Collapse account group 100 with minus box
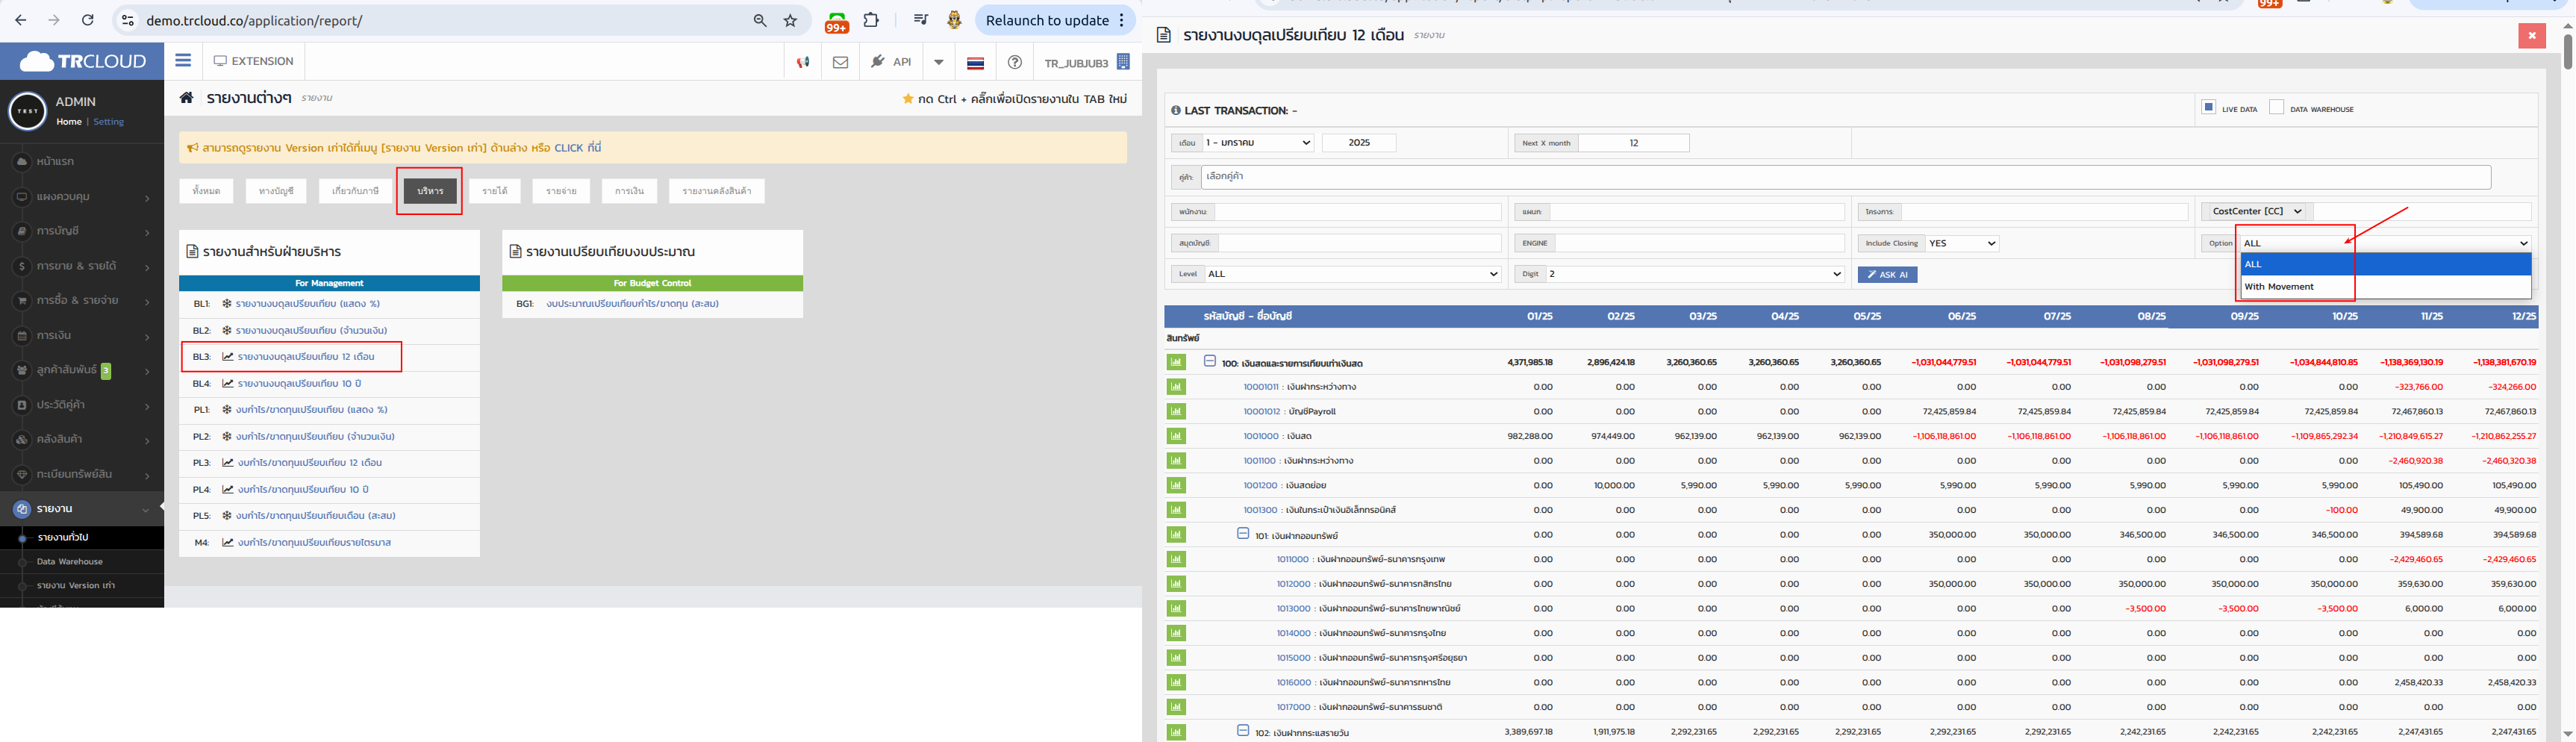 point(1209,362)
